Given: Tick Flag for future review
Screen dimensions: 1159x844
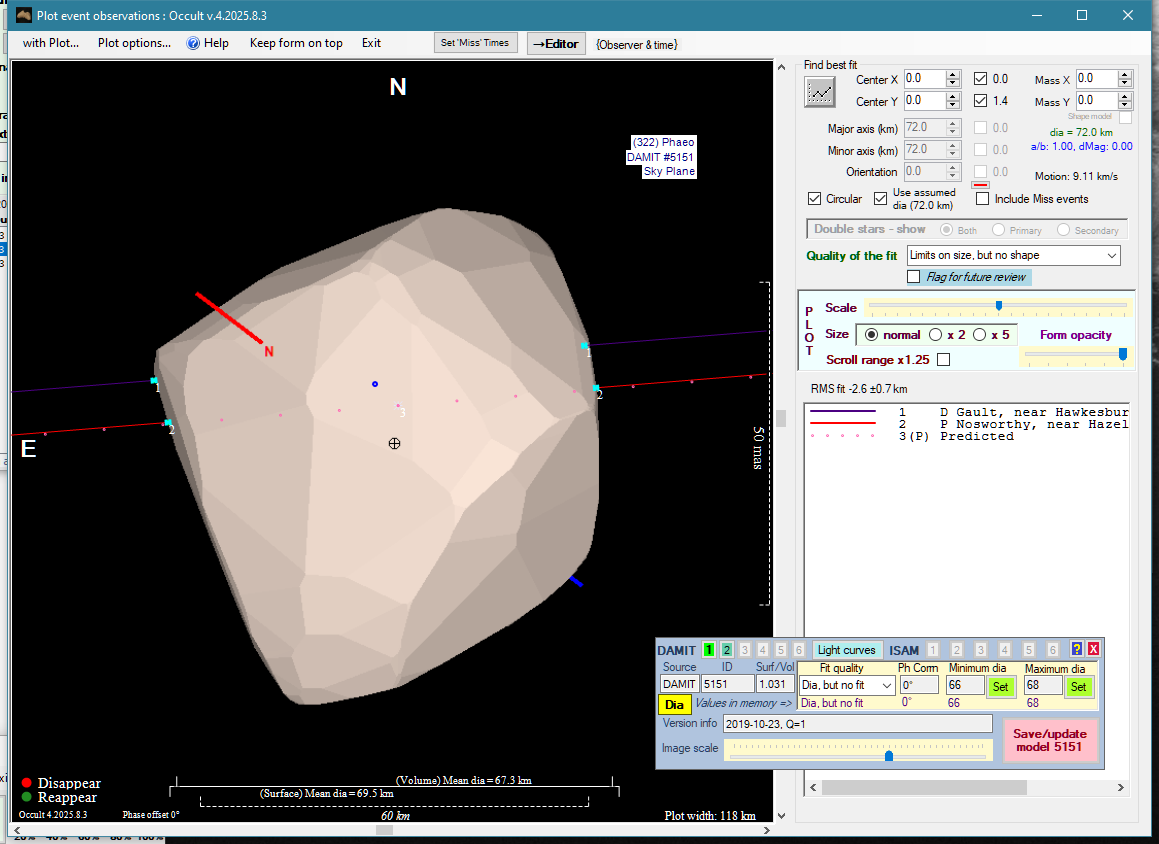Looking at the screenshot, I should [913, 277].
